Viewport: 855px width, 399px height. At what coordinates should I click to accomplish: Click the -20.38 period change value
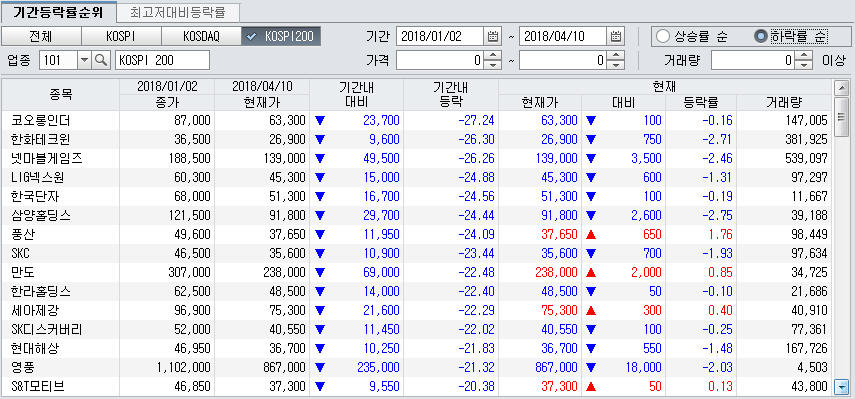coord(476,386)
